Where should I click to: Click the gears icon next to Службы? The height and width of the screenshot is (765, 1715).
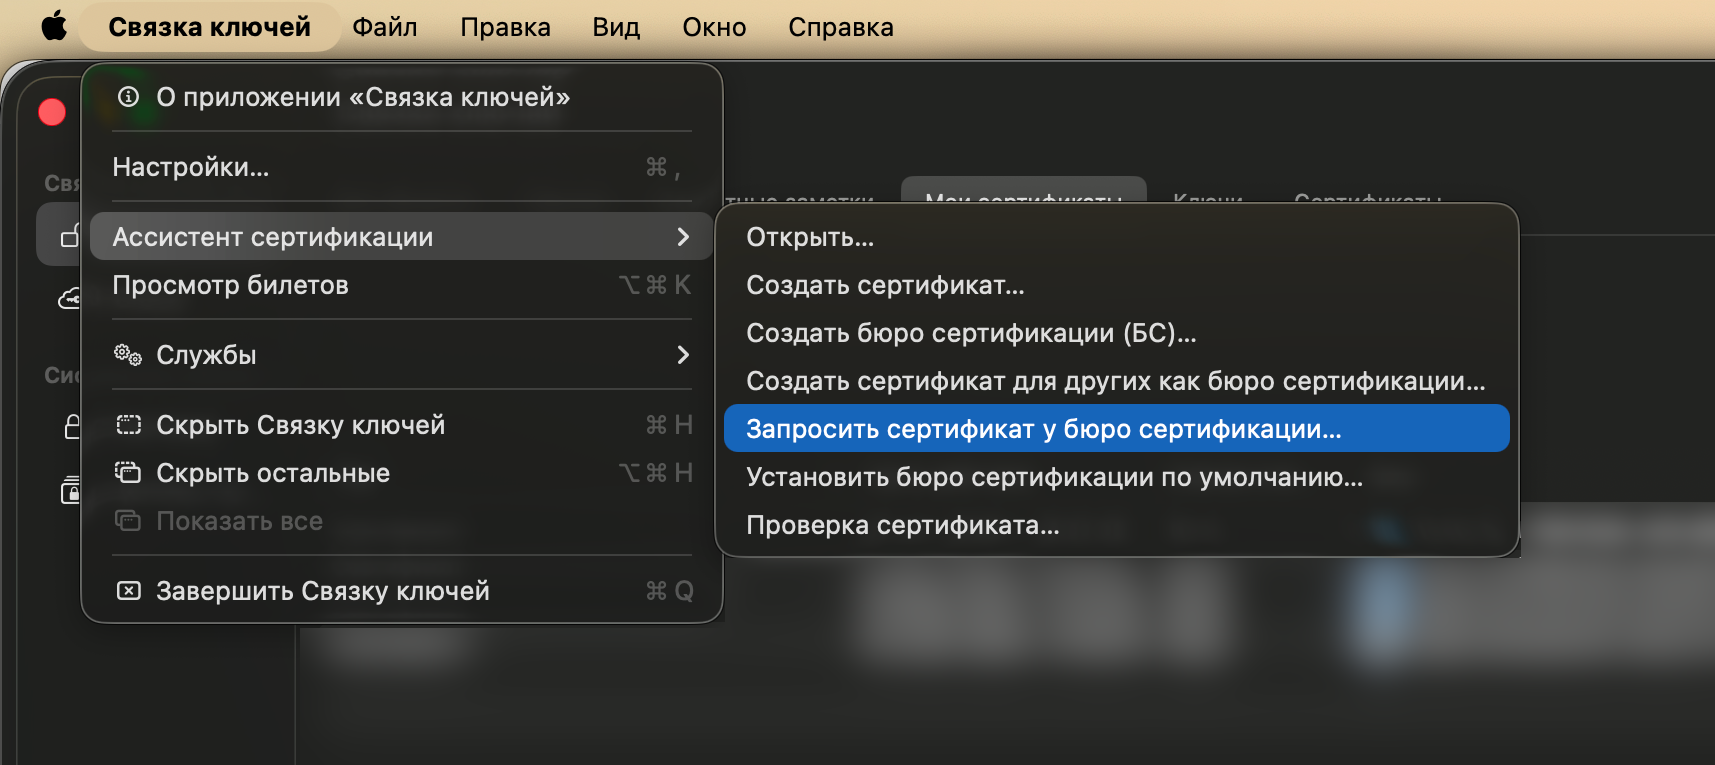(x=128, y=355)
